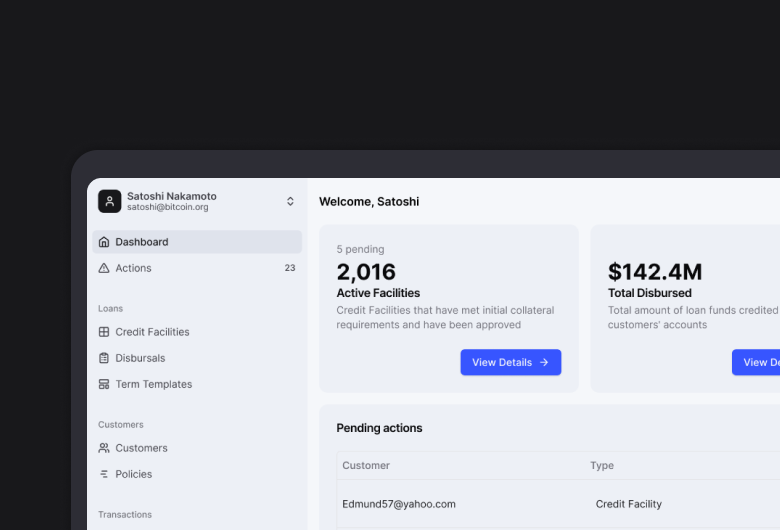Select Disbursals in the sidebar
Screen dimensions: 780x530
140,358
